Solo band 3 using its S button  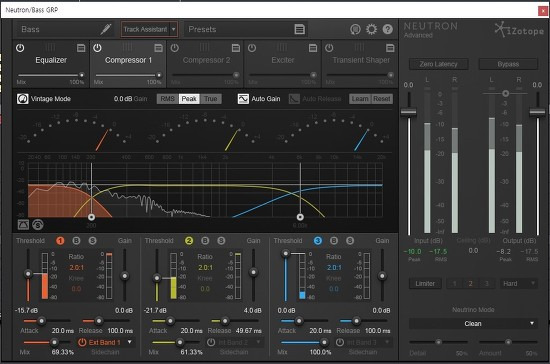click(350, 241)
